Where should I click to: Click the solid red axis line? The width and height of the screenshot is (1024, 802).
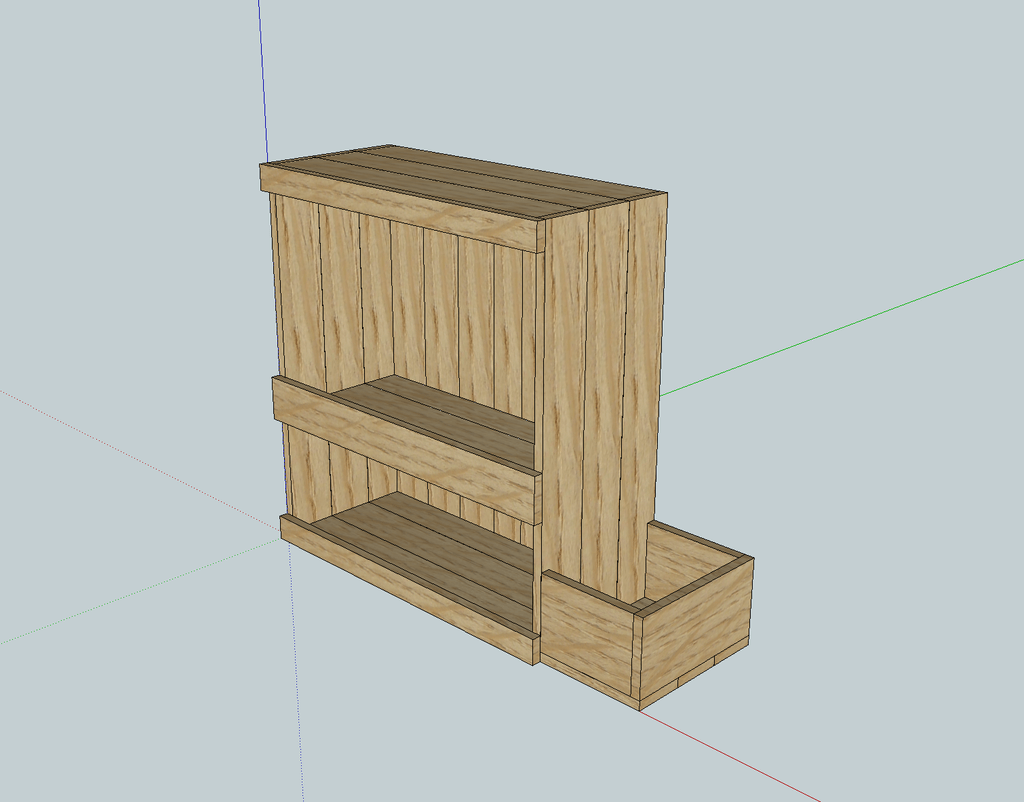(728, 754)
